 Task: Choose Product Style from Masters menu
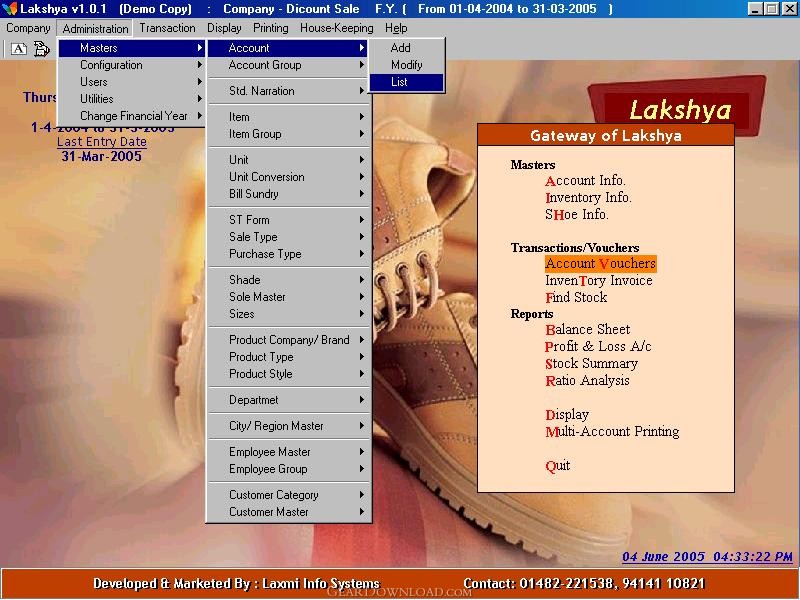288,374
